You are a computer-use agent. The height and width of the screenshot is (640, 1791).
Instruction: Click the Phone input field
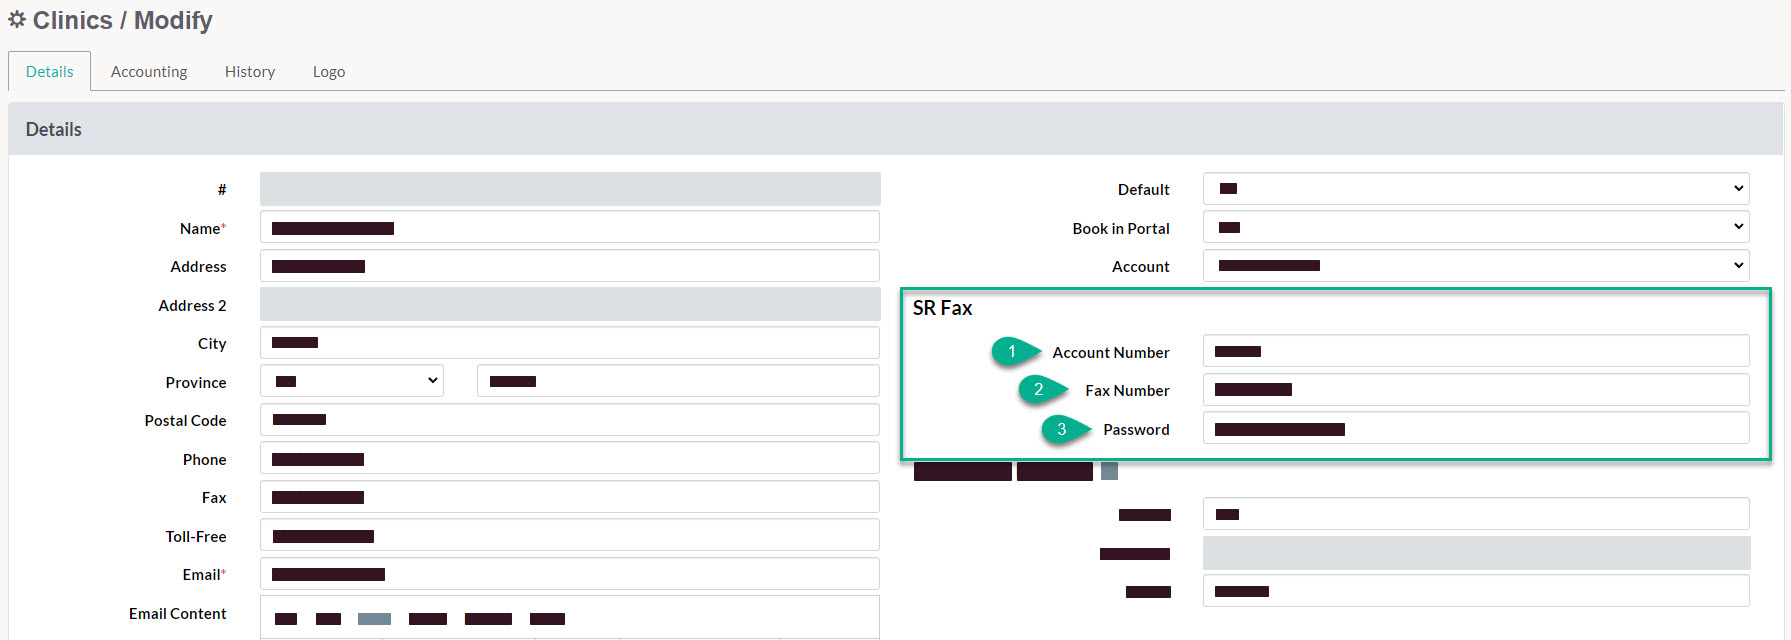pos(570,458)
